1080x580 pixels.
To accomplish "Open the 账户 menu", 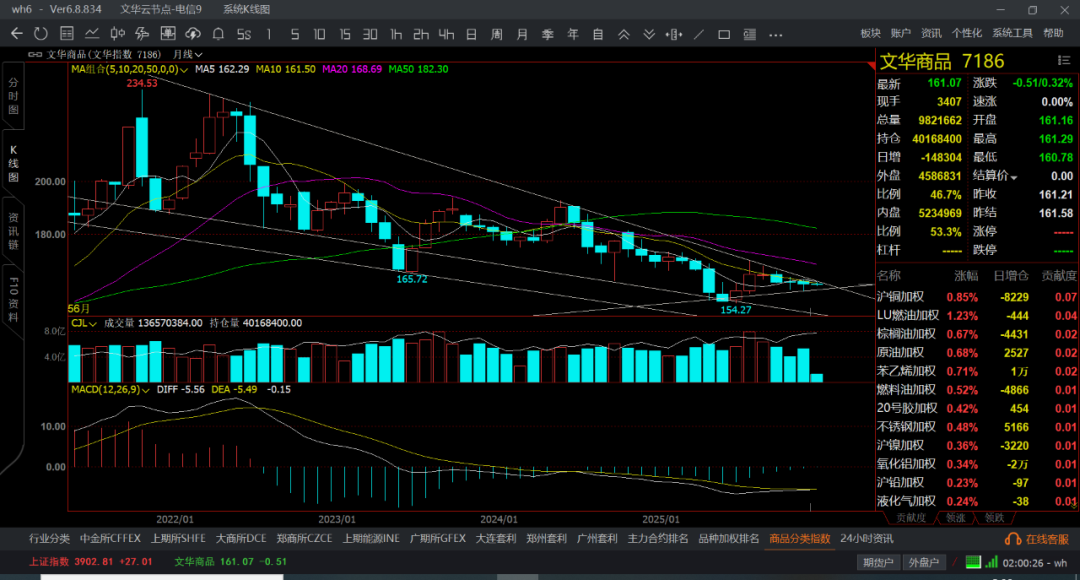I will pyautogui.click(x=900, y=33).
